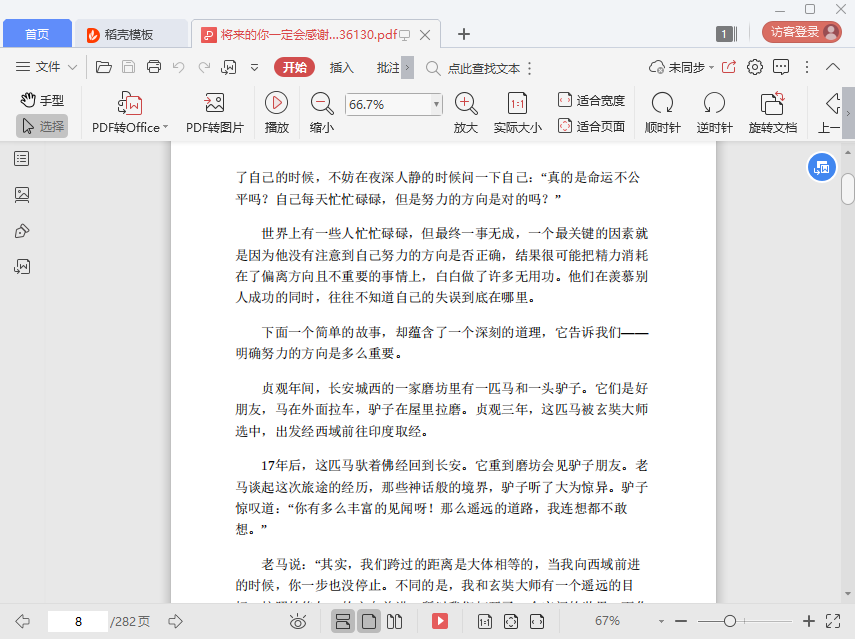Viewport: 855px width, 639px height.
Task: Switch to the hand tool (手型)
Action: 42,100
